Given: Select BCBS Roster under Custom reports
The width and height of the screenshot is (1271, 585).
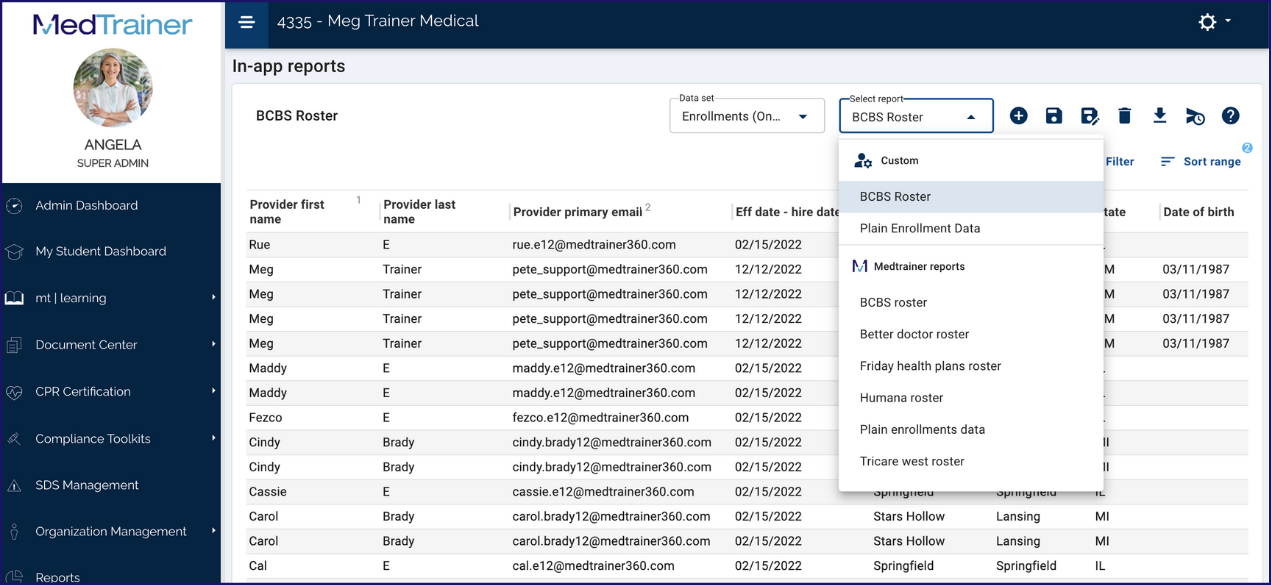Looking at the screenshot, I should click(971, 197).
